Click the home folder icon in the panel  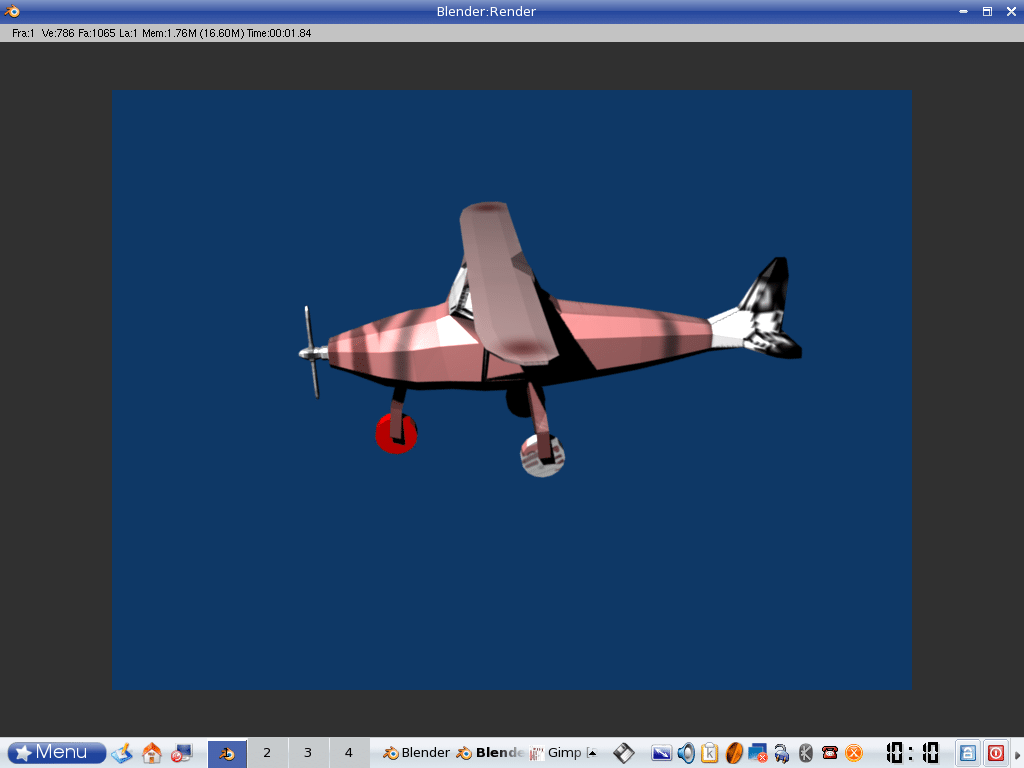click(152, 753)
